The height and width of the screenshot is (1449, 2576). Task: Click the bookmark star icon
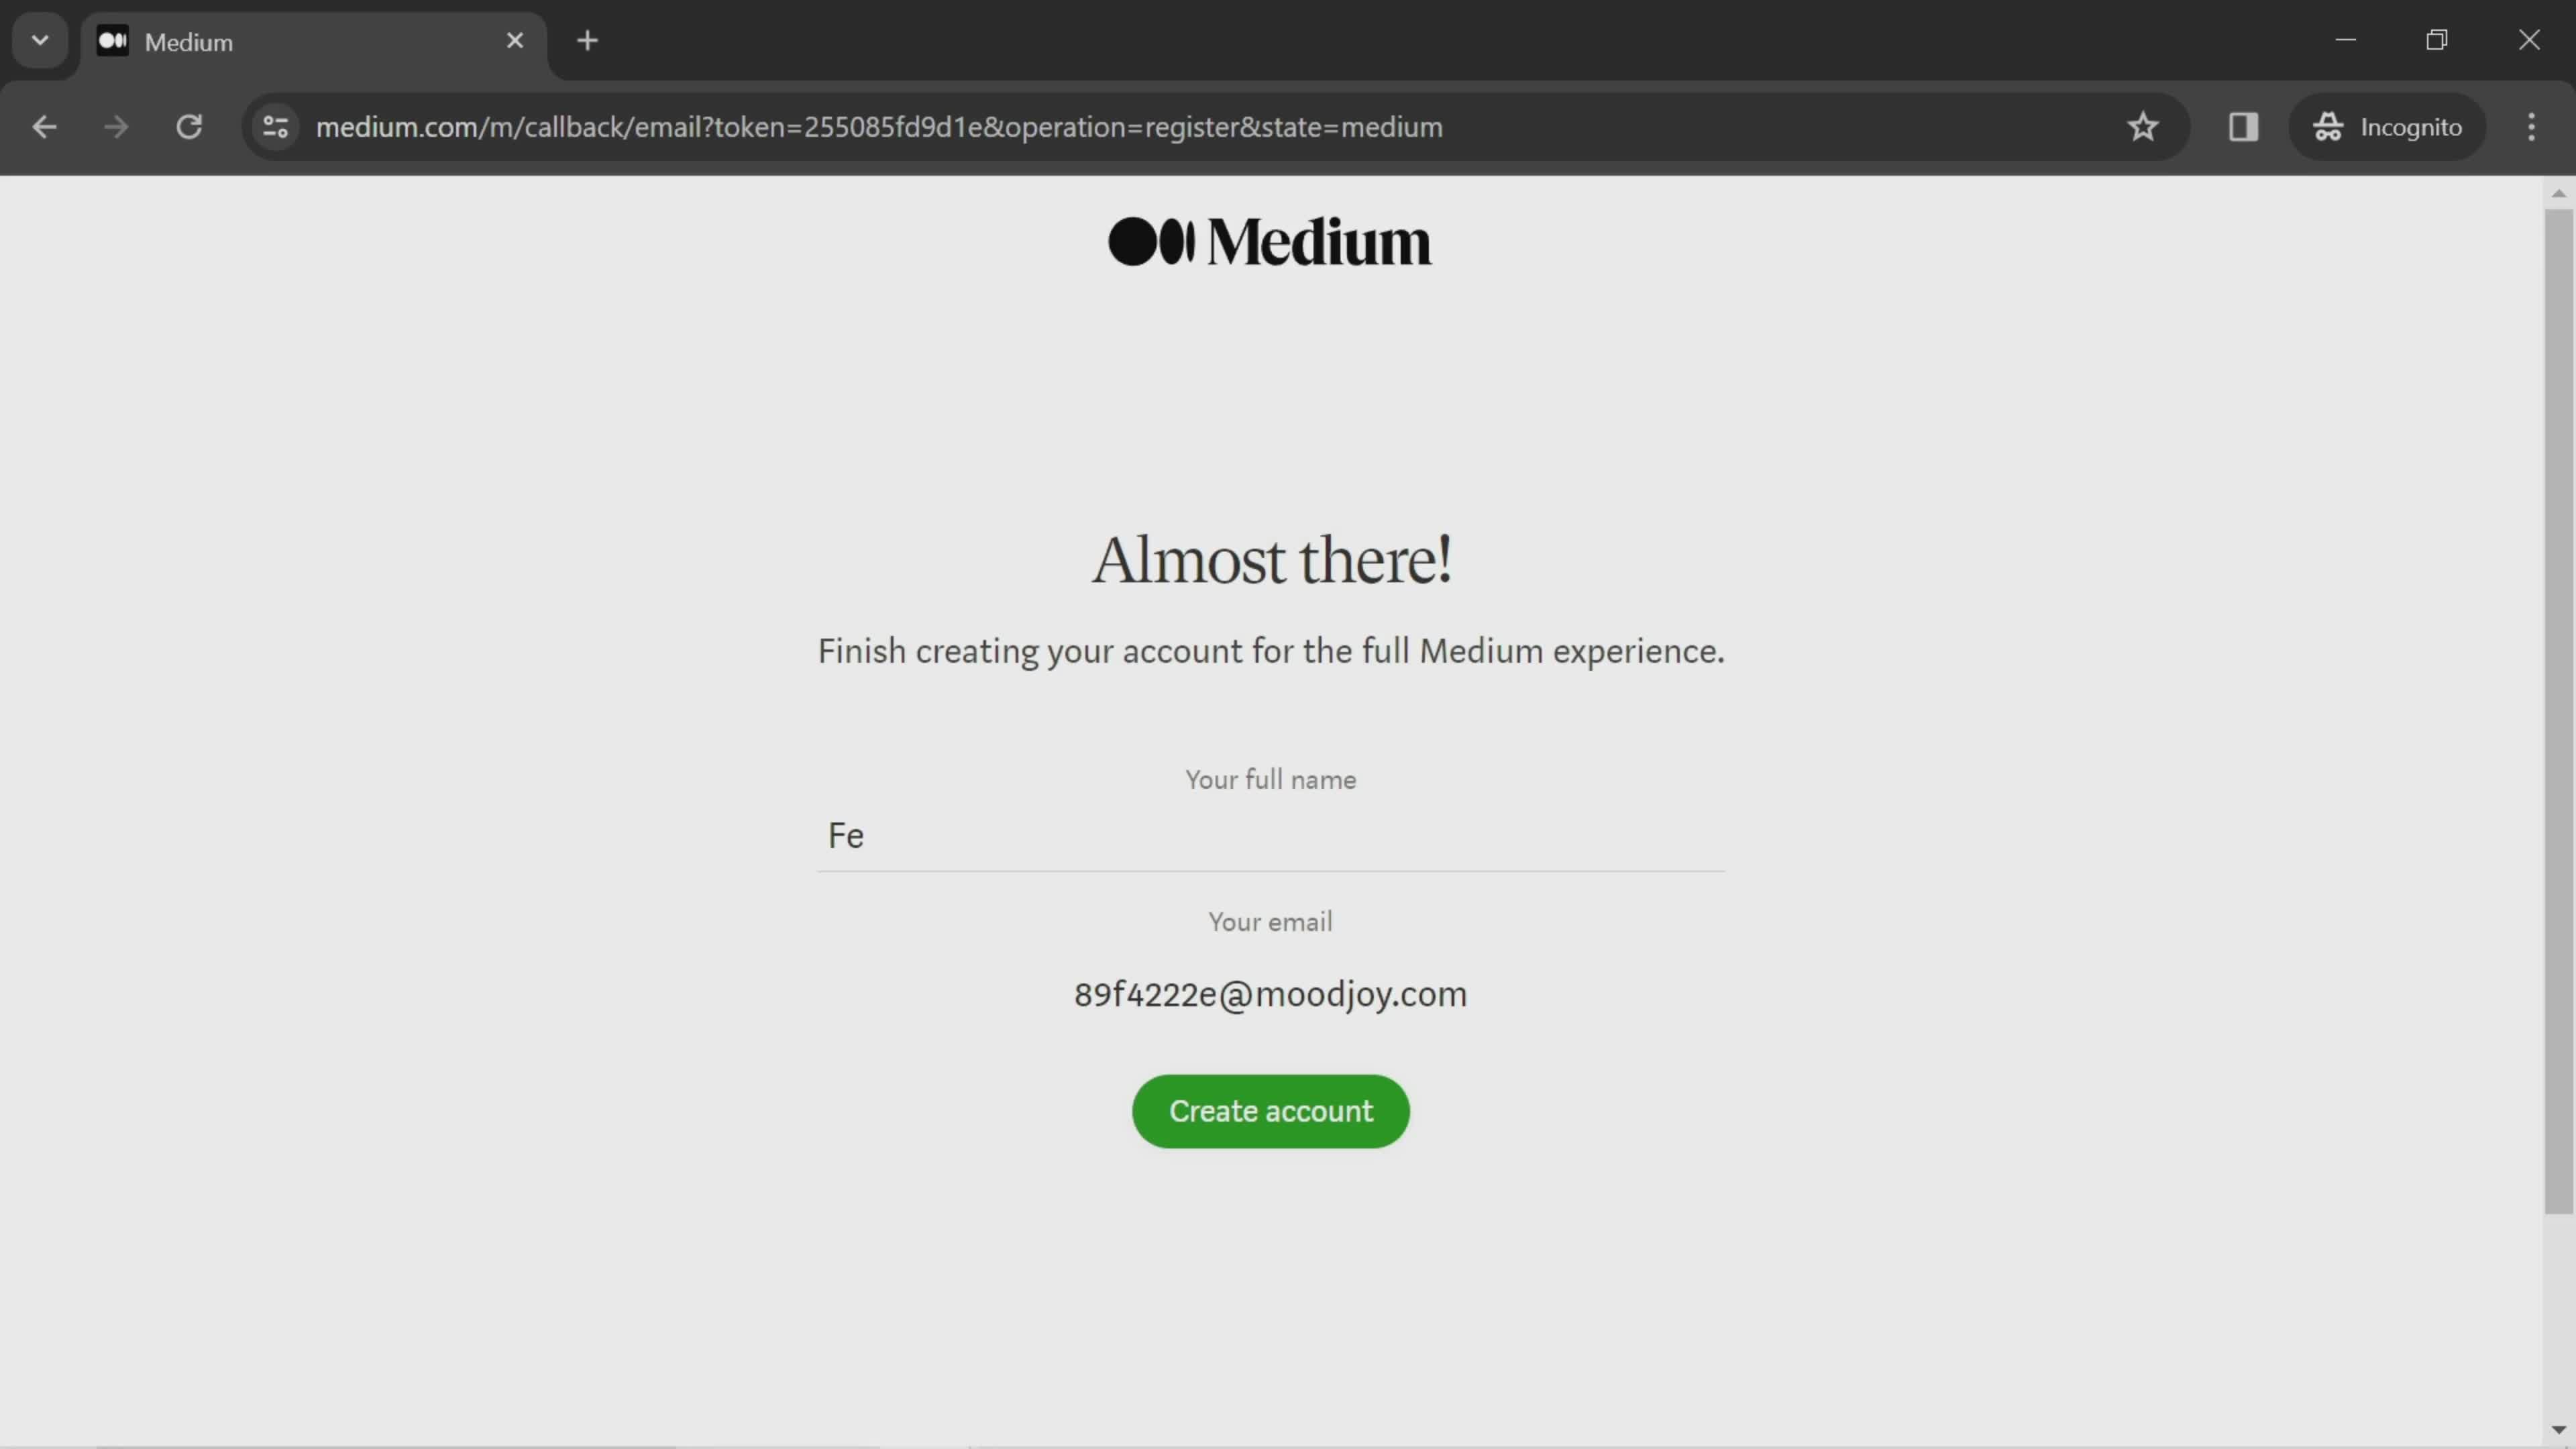click(x=2143, y=125)
